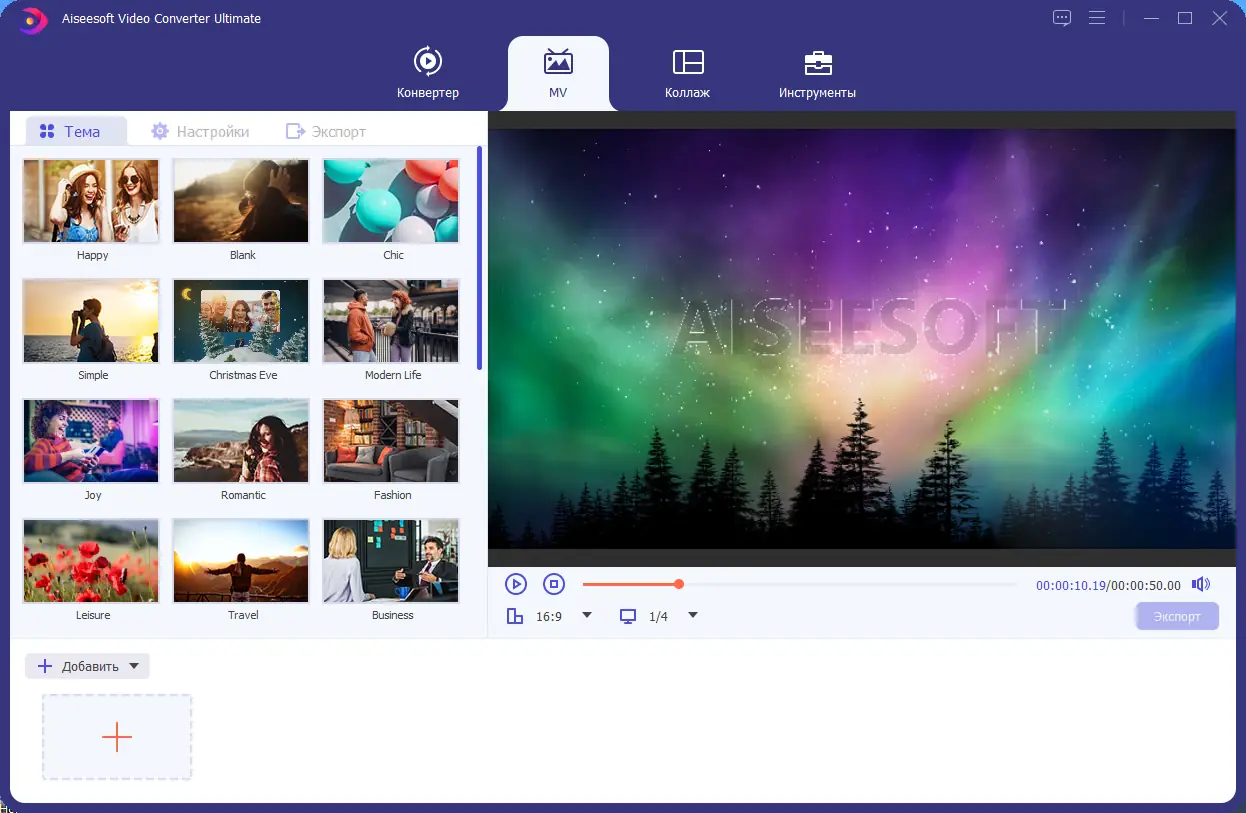Select the Simple theme thumbnail
Screen dimensions: 1246x813
[x=91, y=321]
